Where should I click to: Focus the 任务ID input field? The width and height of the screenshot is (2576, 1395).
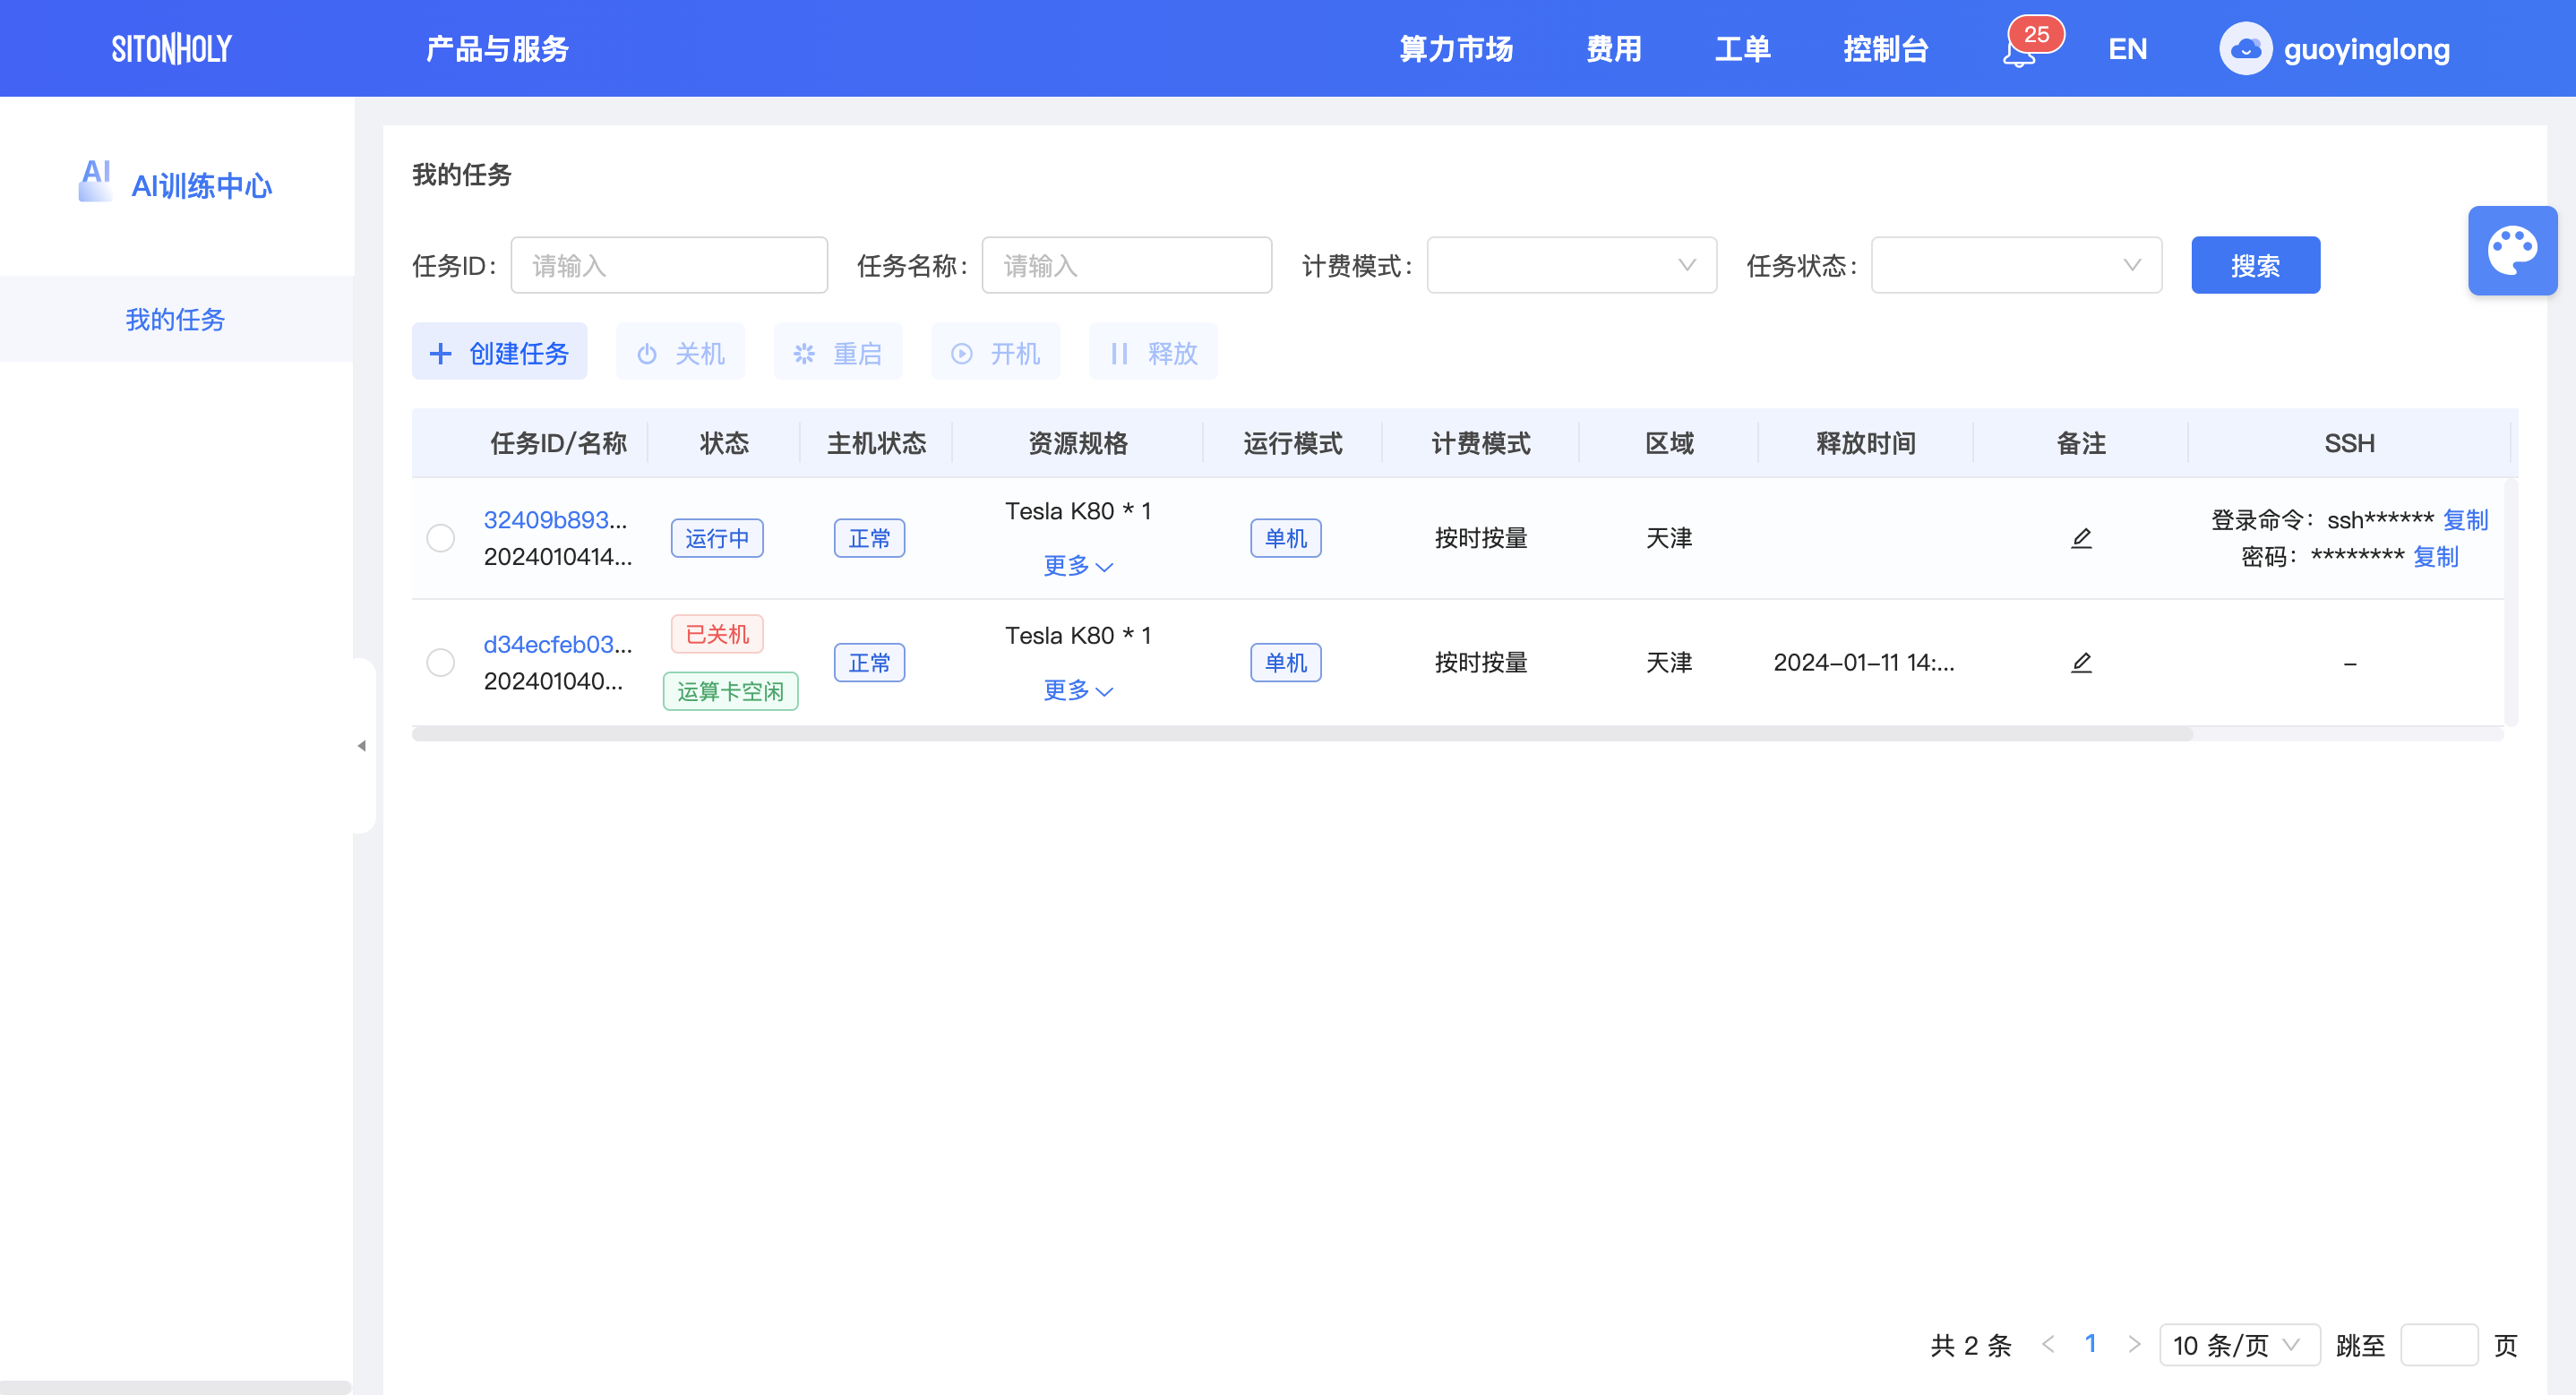pos(669,265)
